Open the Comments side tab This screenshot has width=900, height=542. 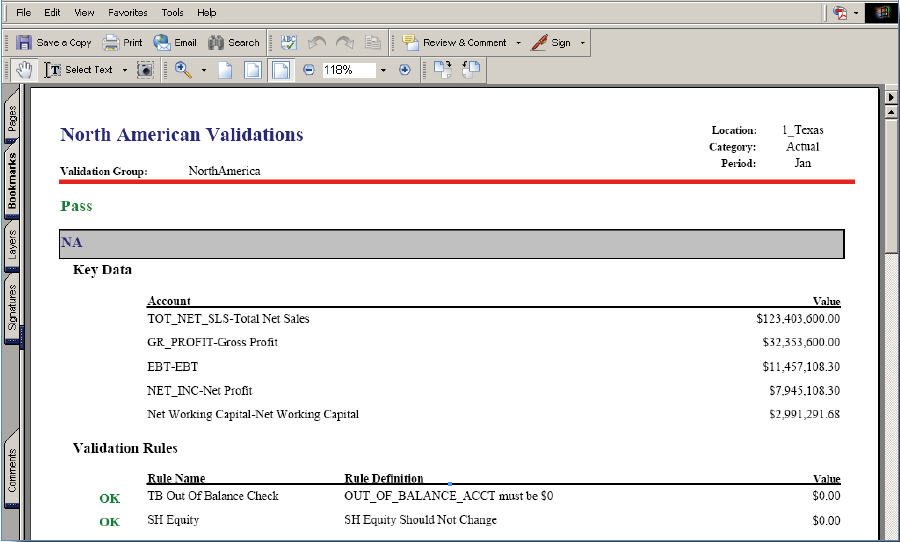[x=12, y=471]
